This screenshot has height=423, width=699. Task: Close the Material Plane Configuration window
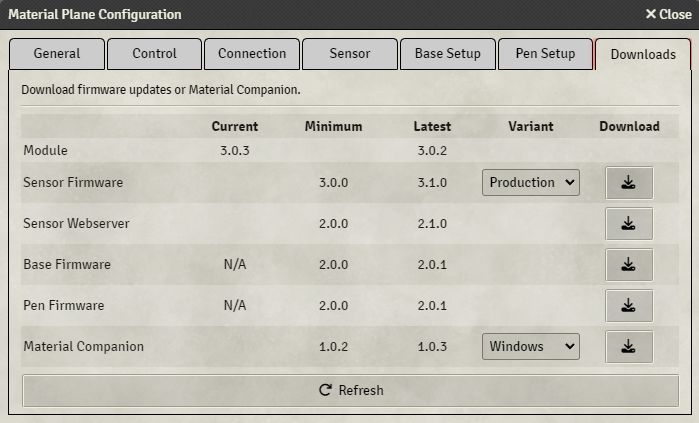tap(669, 14)
